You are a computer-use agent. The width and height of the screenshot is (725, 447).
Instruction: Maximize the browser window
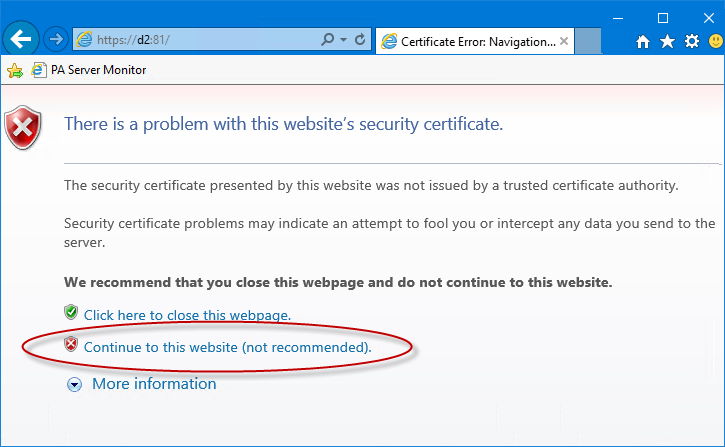663,17
